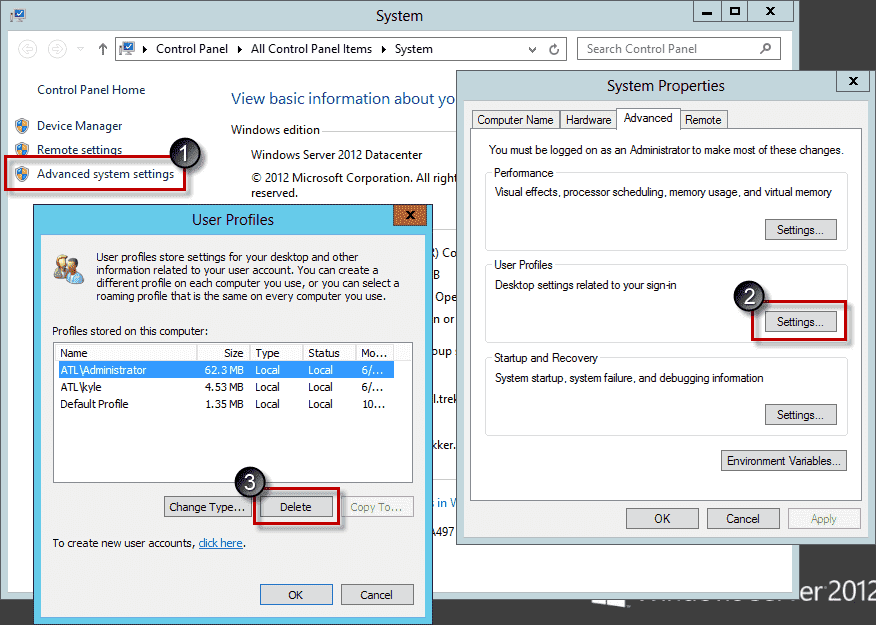This screenshot has width=876, height=625.
Task: Open the recent locations dropdown arrow
Action: click(80, 49)
